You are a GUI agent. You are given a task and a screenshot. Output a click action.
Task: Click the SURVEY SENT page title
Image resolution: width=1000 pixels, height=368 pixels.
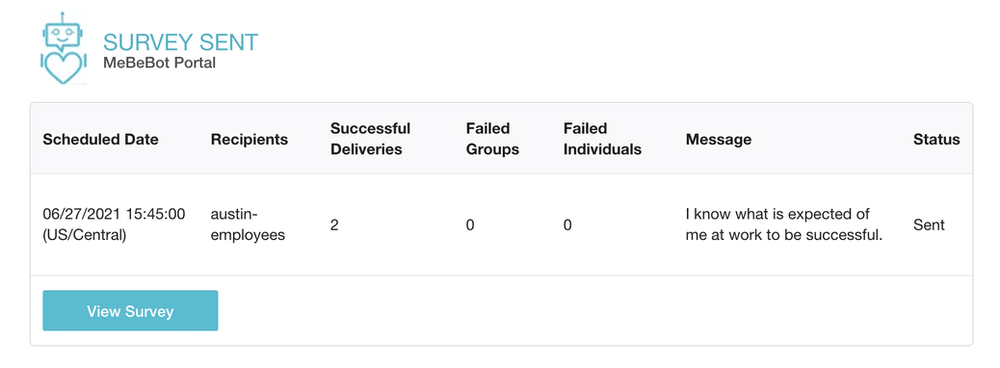point(180,43)
